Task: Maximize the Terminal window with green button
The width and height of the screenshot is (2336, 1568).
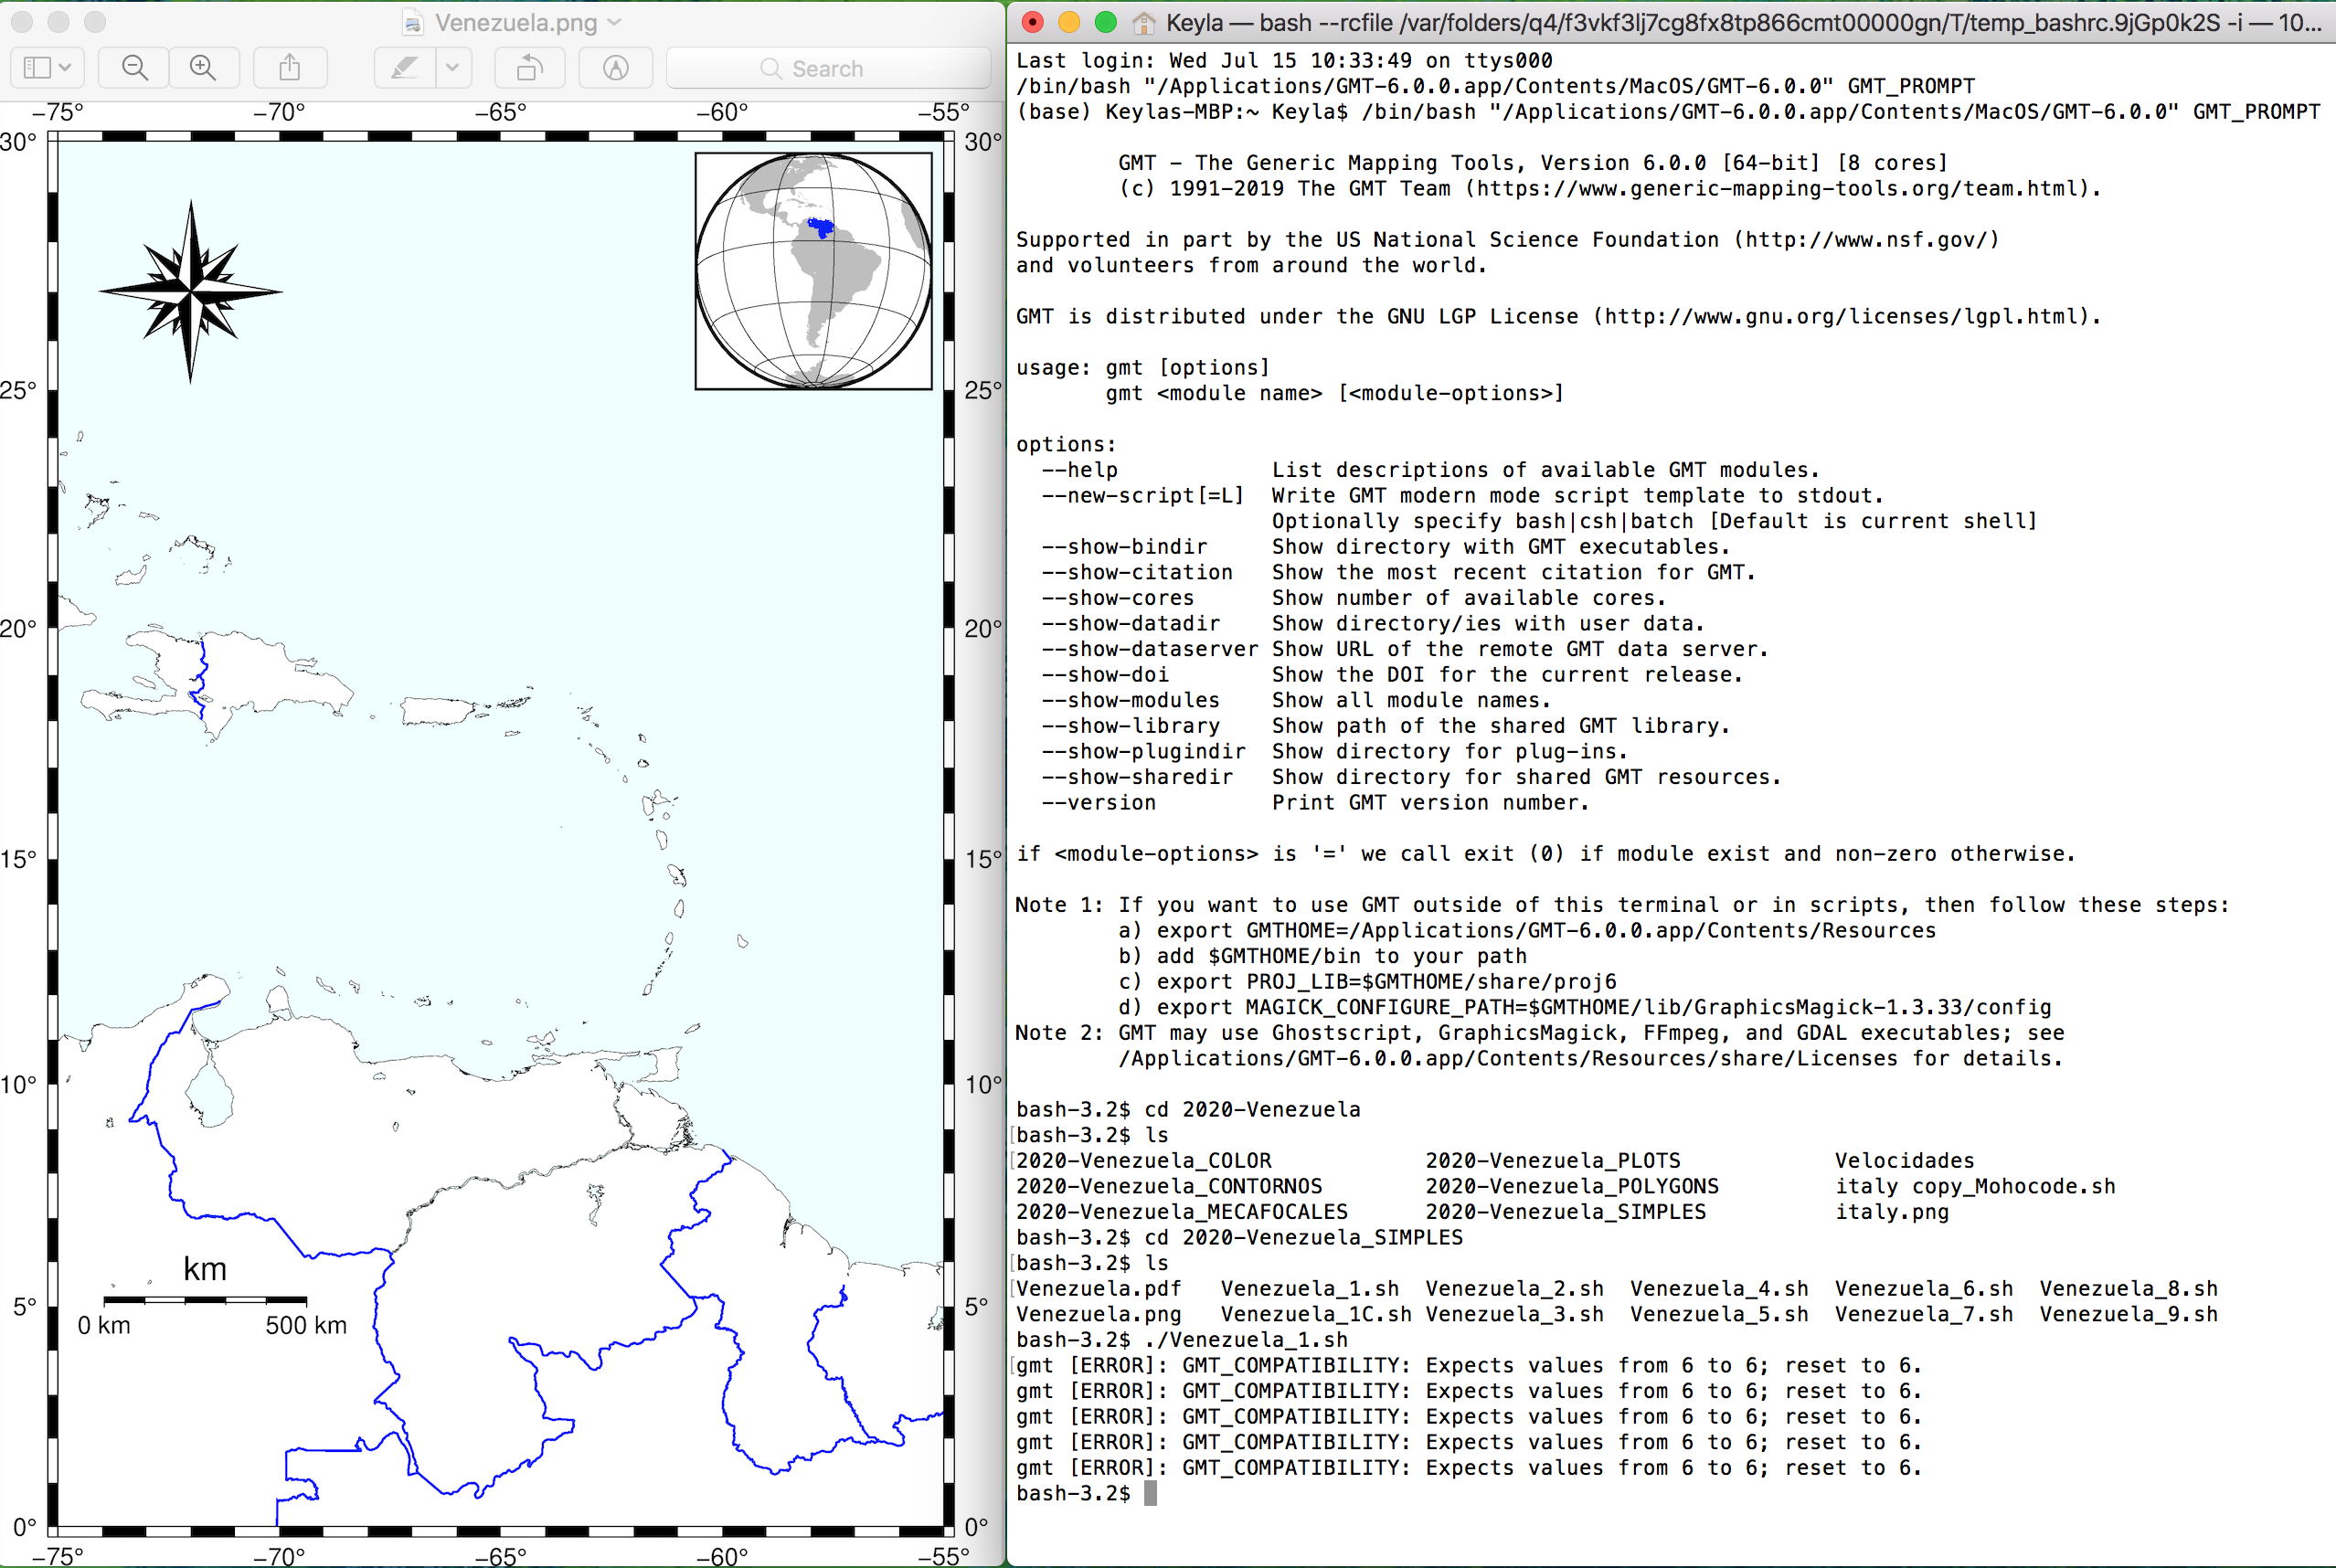Action: [x=1105, y=22]
